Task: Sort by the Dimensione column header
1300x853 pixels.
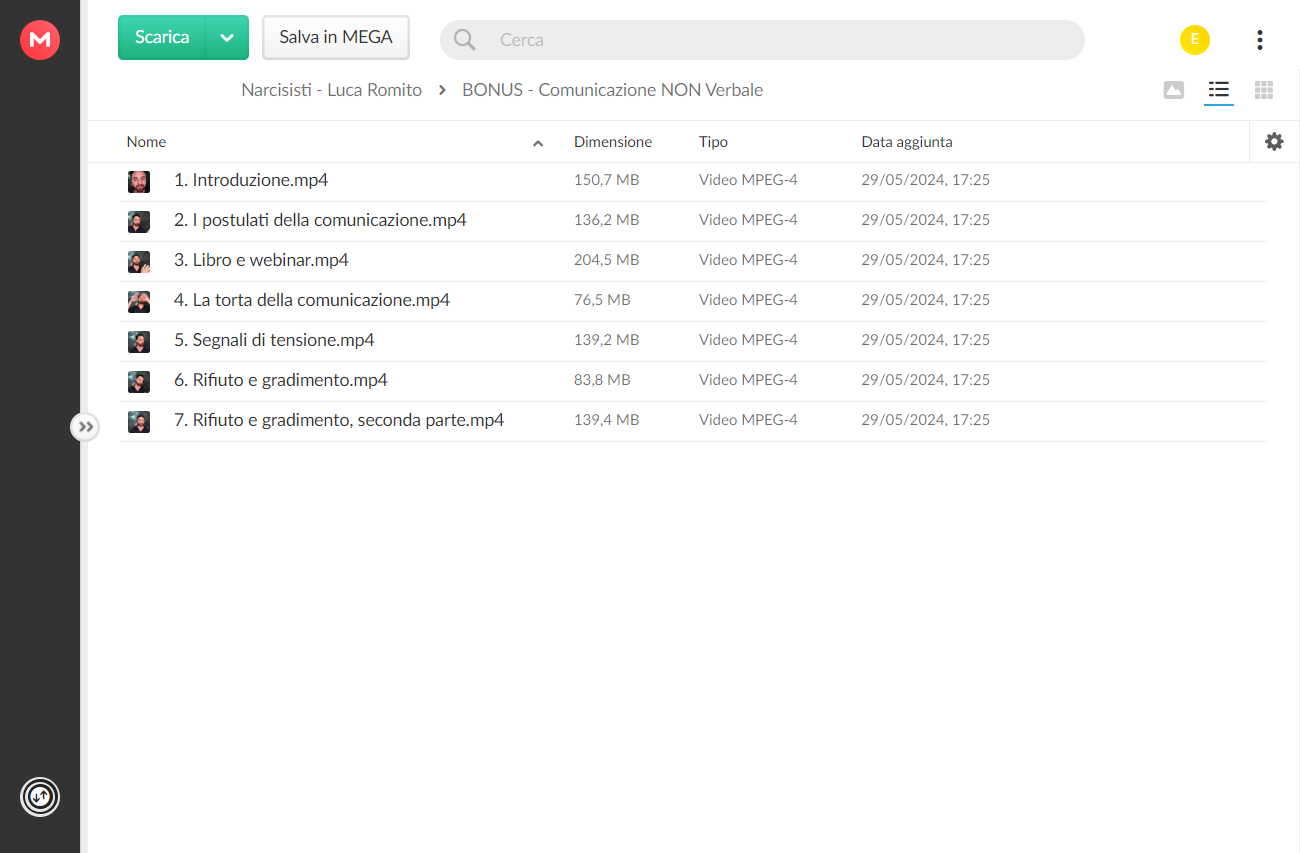Action: [x=613, y=142]
